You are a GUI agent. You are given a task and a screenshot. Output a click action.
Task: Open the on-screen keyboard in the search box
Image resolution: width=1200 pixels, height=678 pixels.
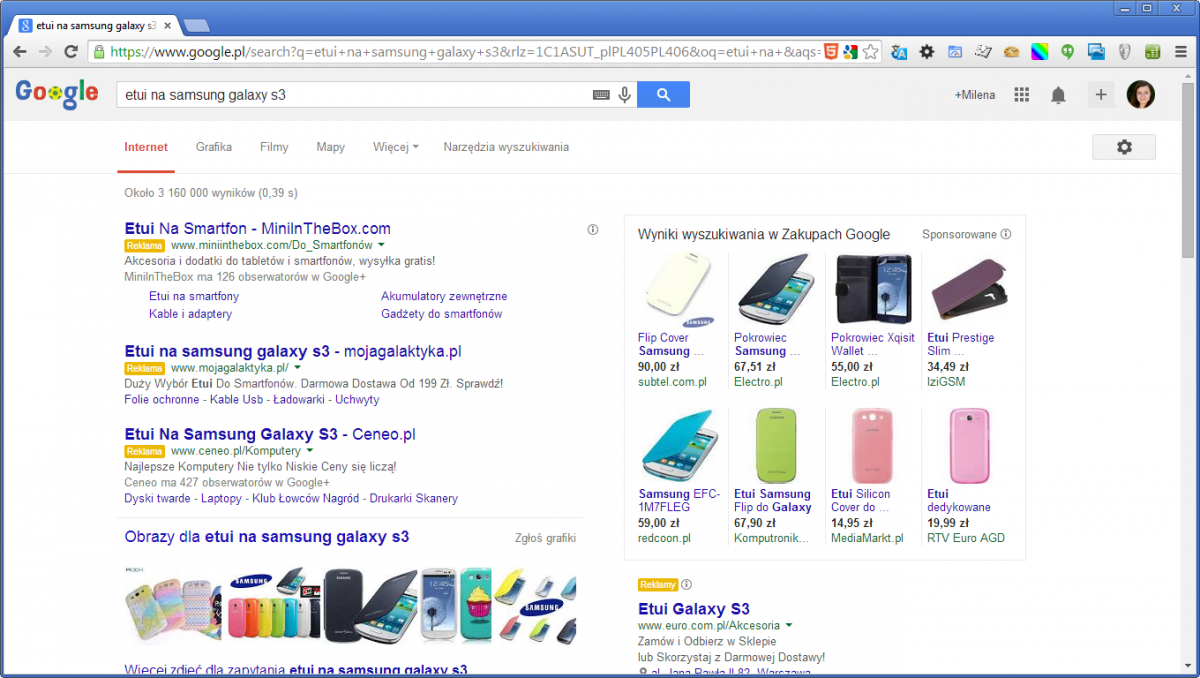click(601, 95)
